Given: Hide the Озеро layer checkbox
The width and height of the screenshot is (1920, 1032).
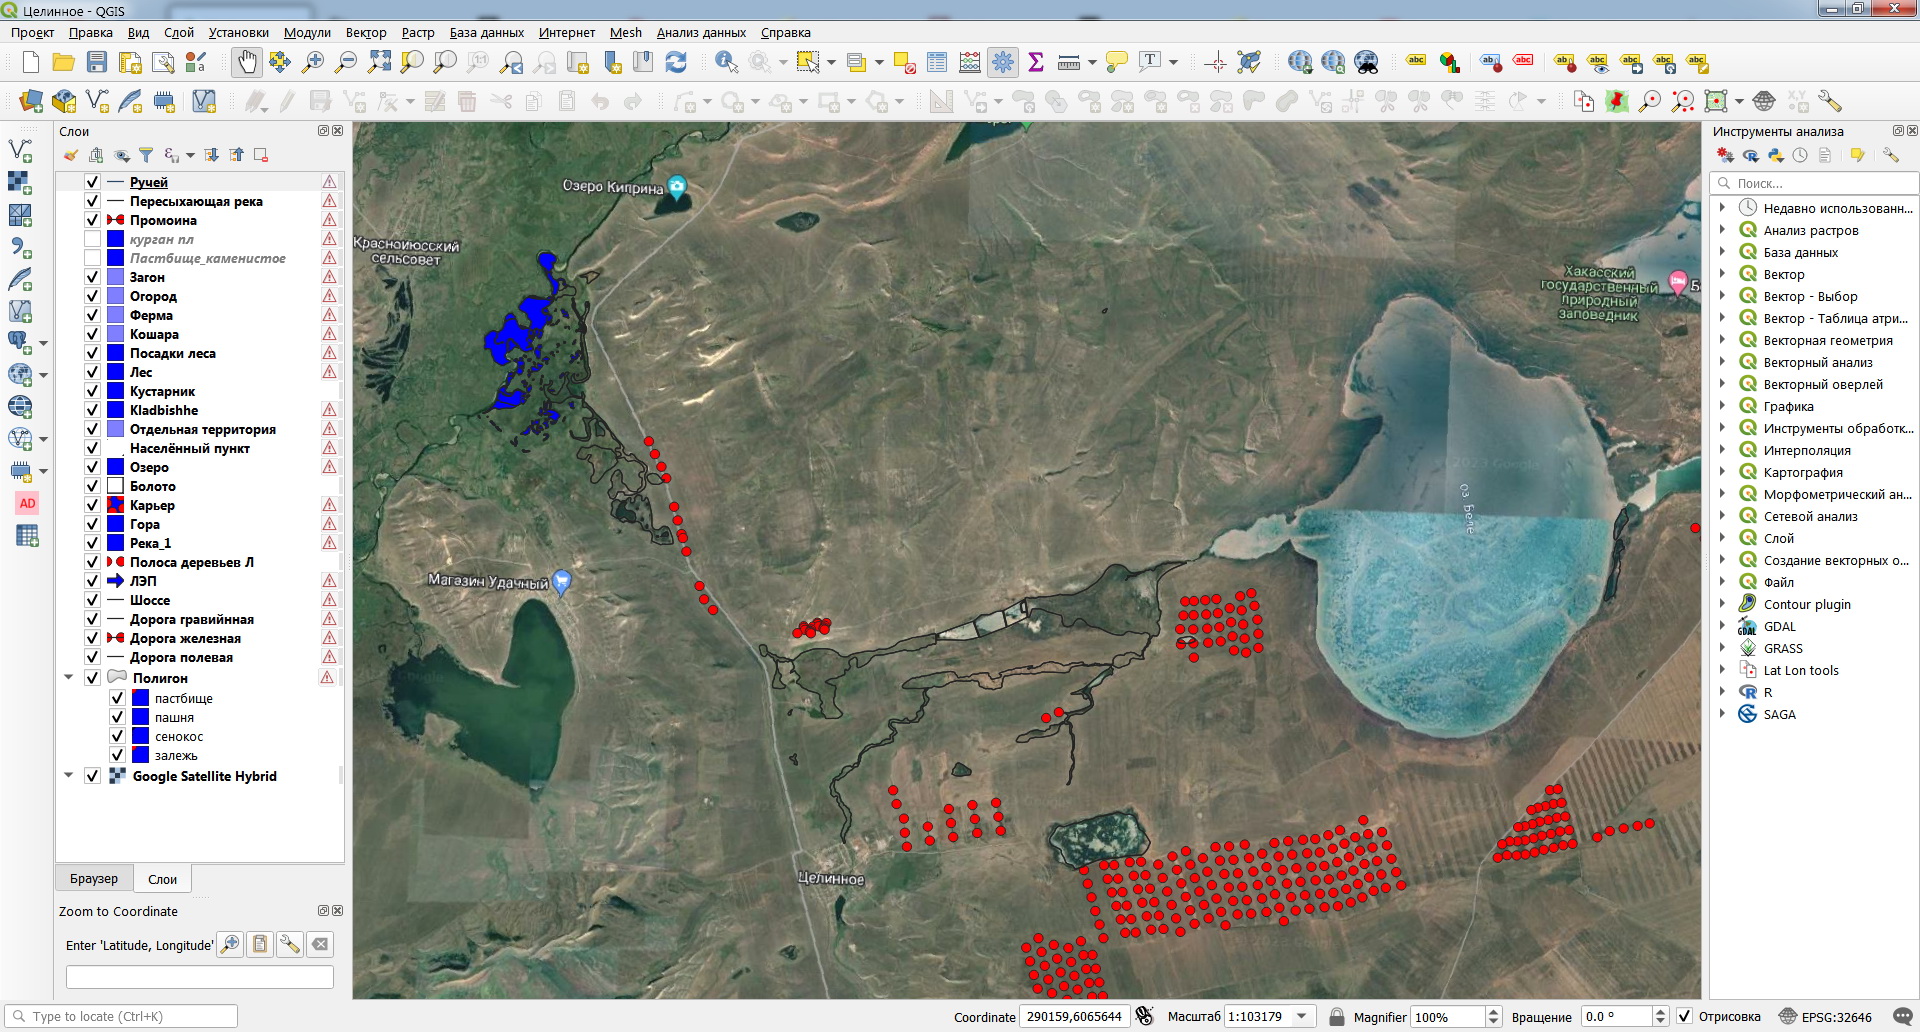Looking at the screenshot, I should [92, 467].
